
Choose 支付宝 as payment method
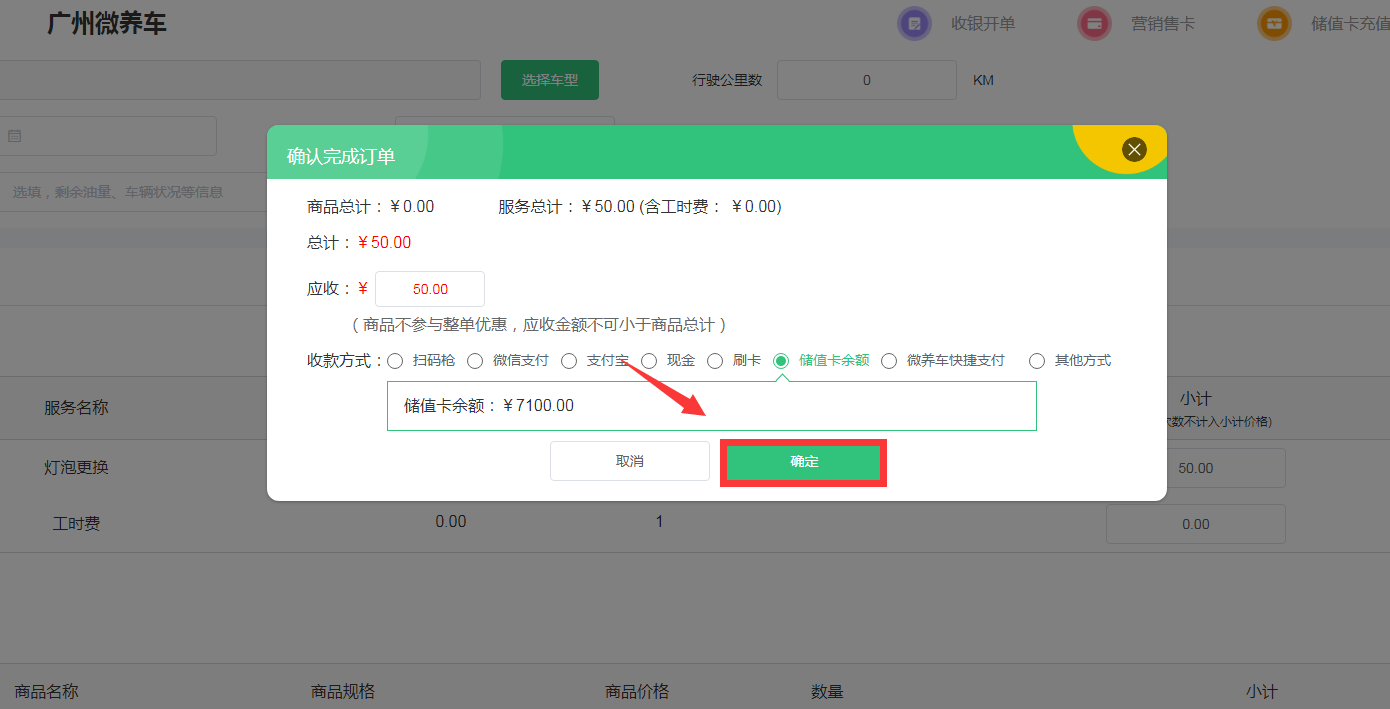569,361
